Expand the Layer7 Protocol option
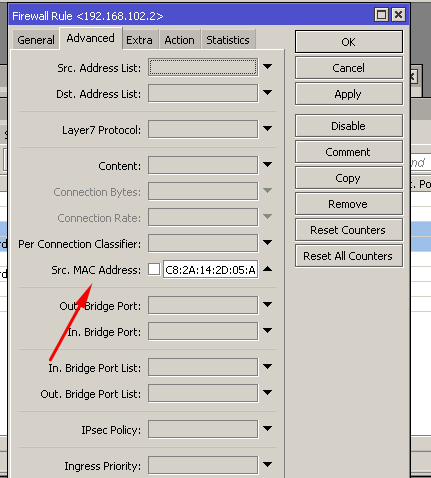Image resolution: width=431 pixels, height=478 pixels. click(267, 129)
